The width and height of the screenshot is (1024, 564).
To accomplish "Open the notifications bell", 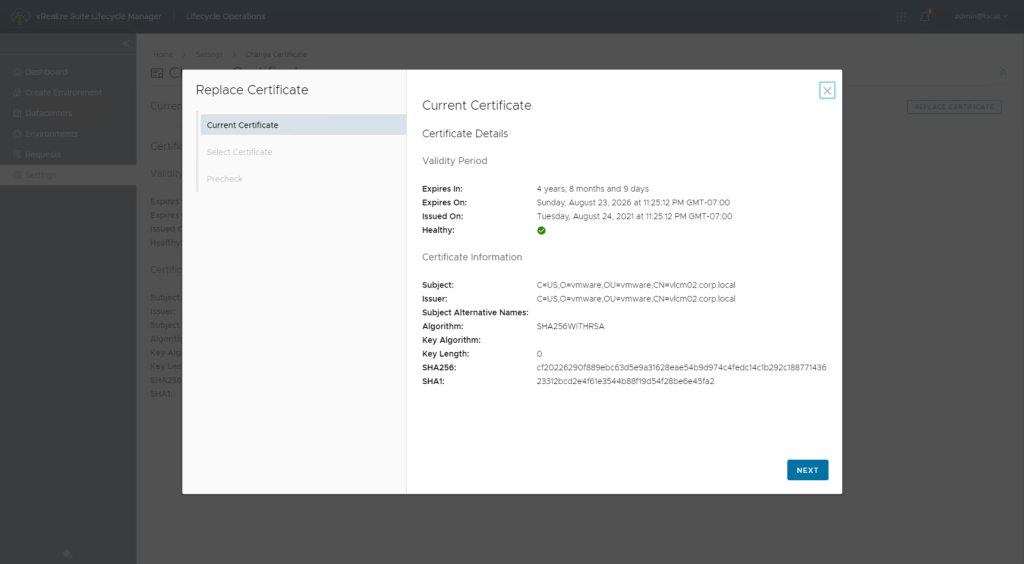I will pyautogui.click(x=926, y=16).
